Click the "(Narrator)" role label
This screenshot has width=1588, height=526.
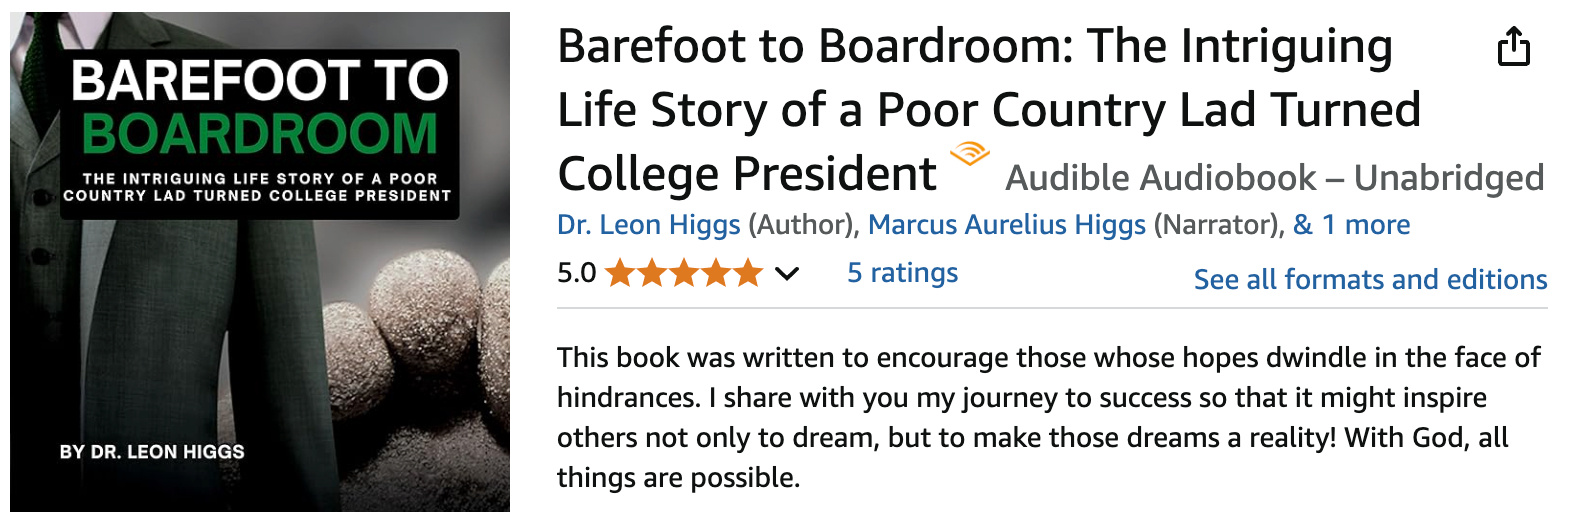click(1216, 225)
